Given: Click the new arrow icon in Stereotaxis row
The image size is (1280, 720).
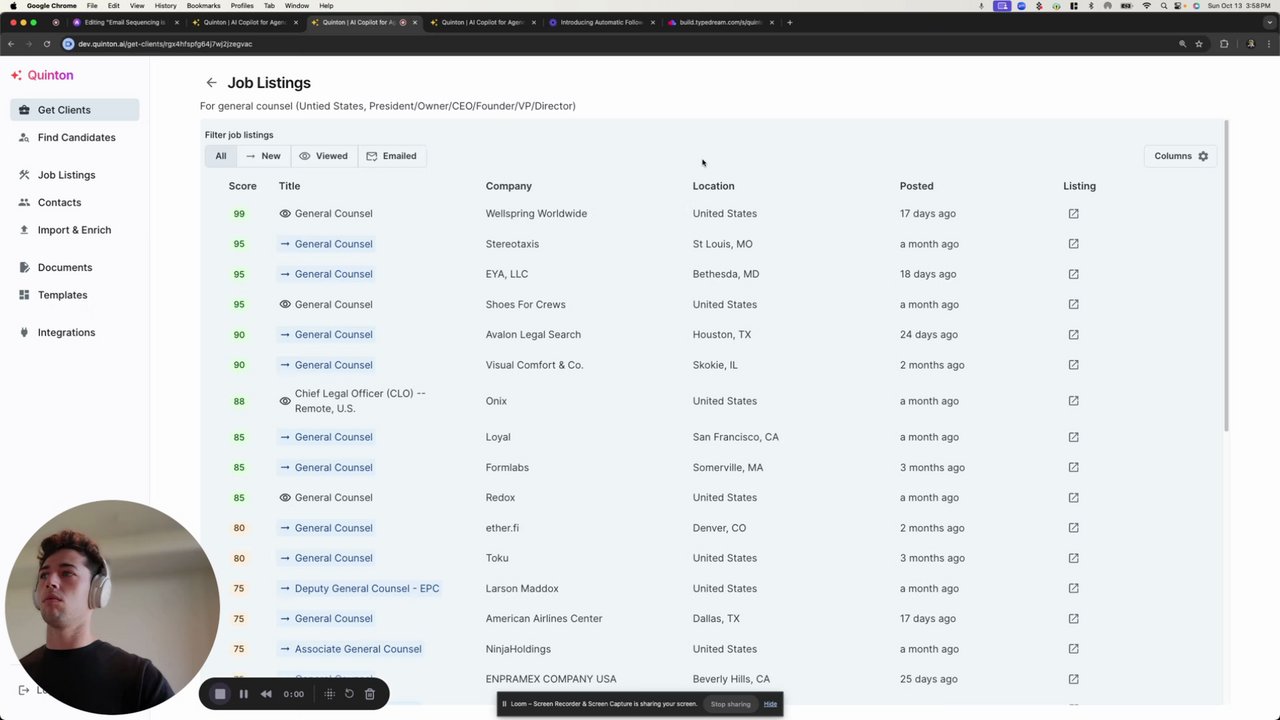Looking at the screenshot, I should [x=285, y=244].
